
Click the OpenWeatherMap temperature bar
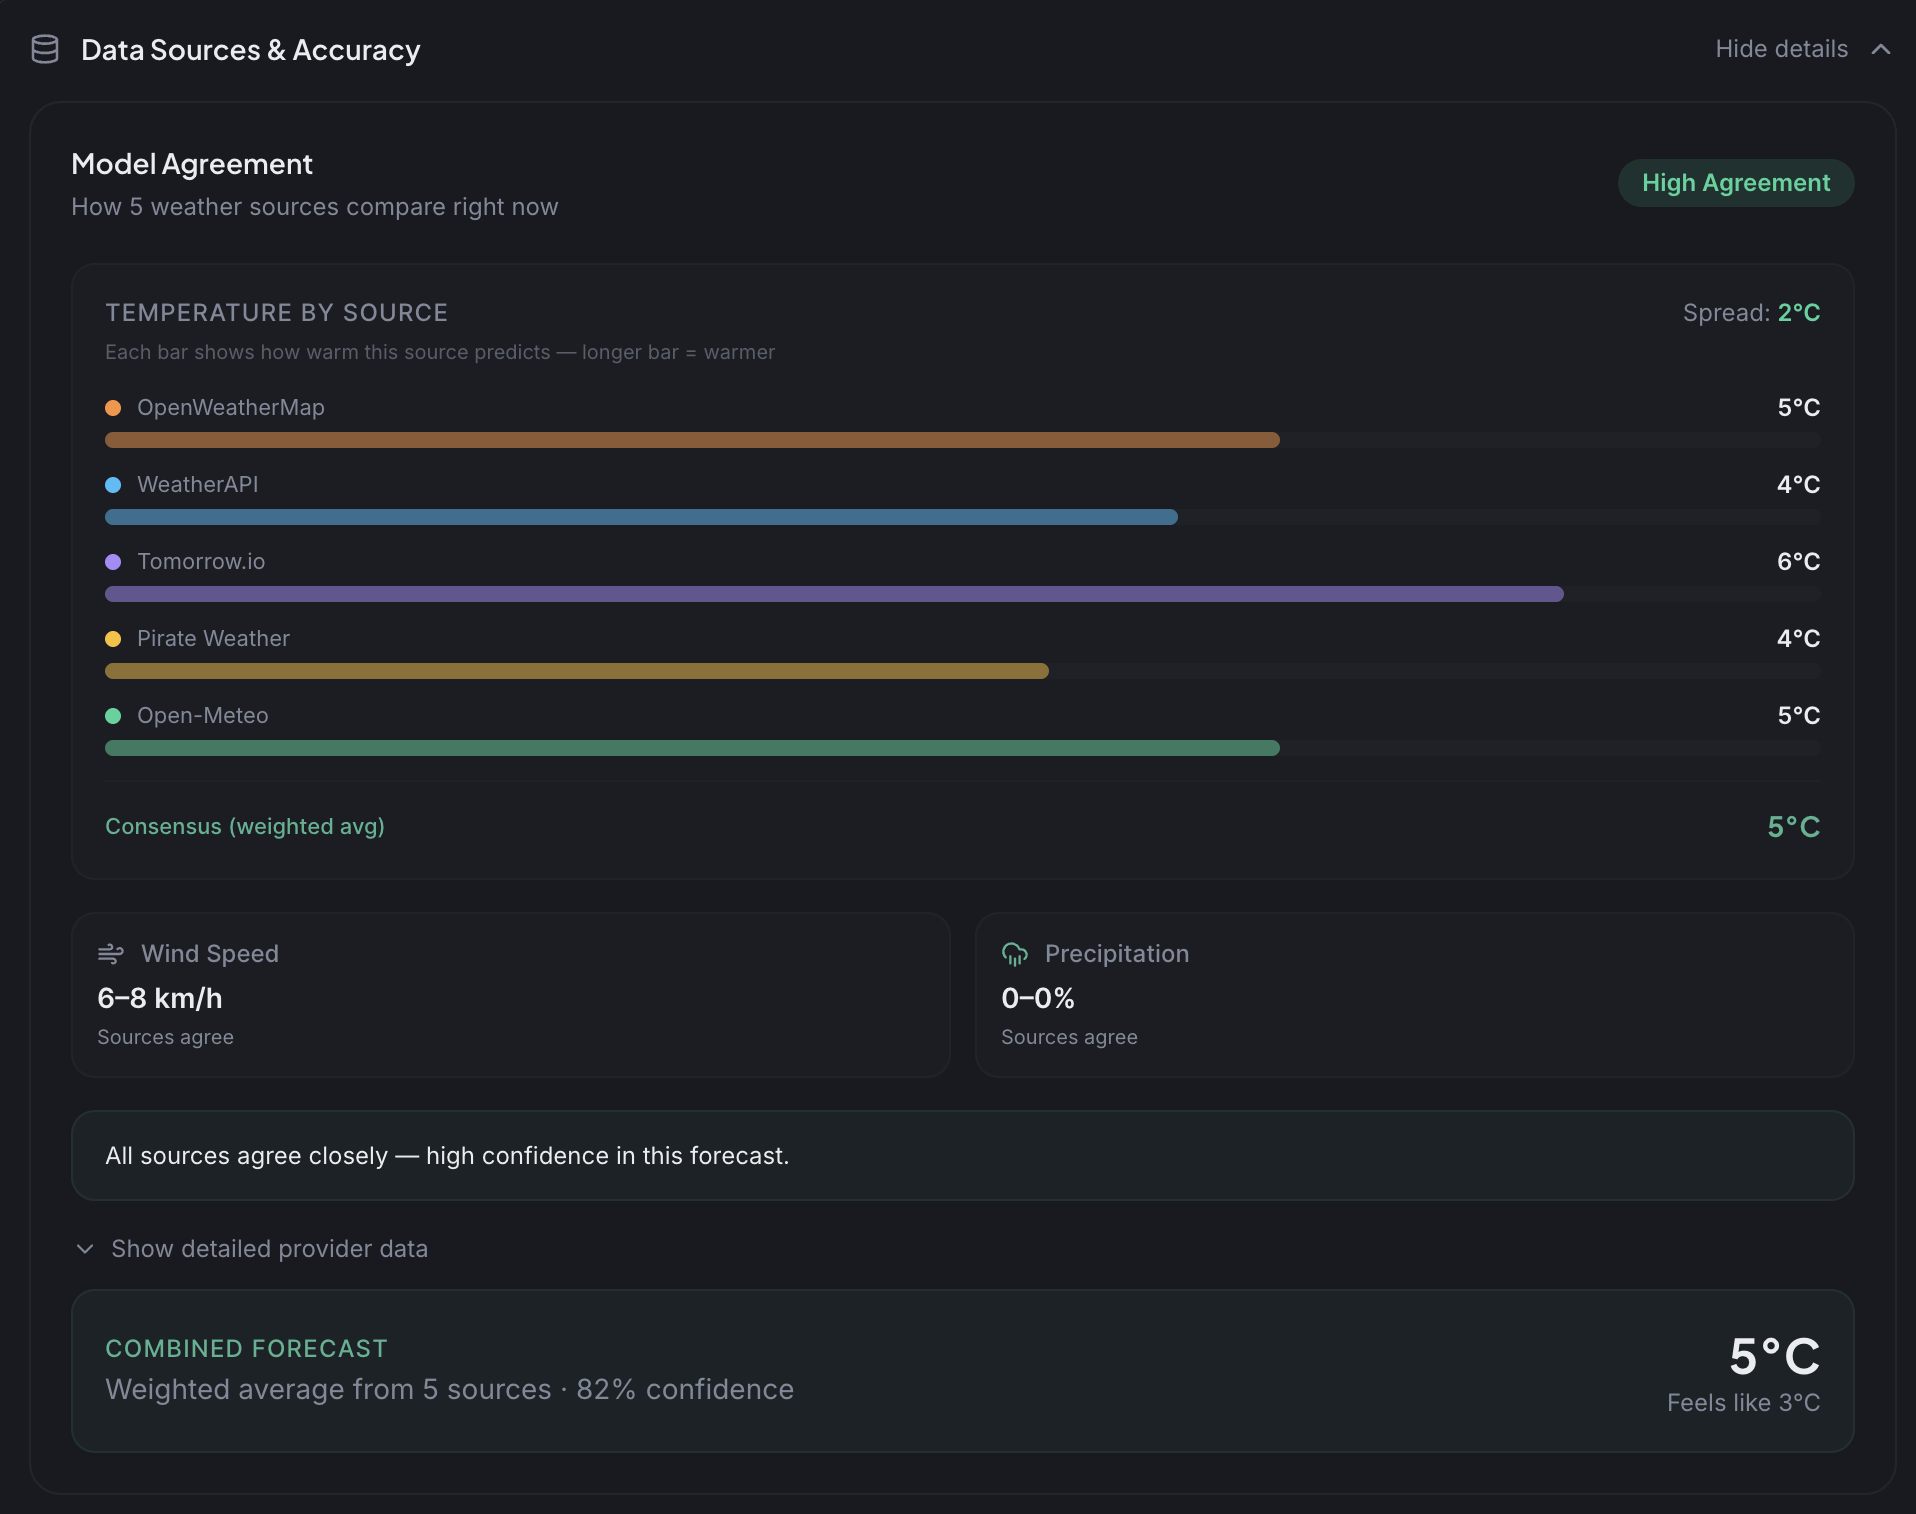[x=692, y=440]
